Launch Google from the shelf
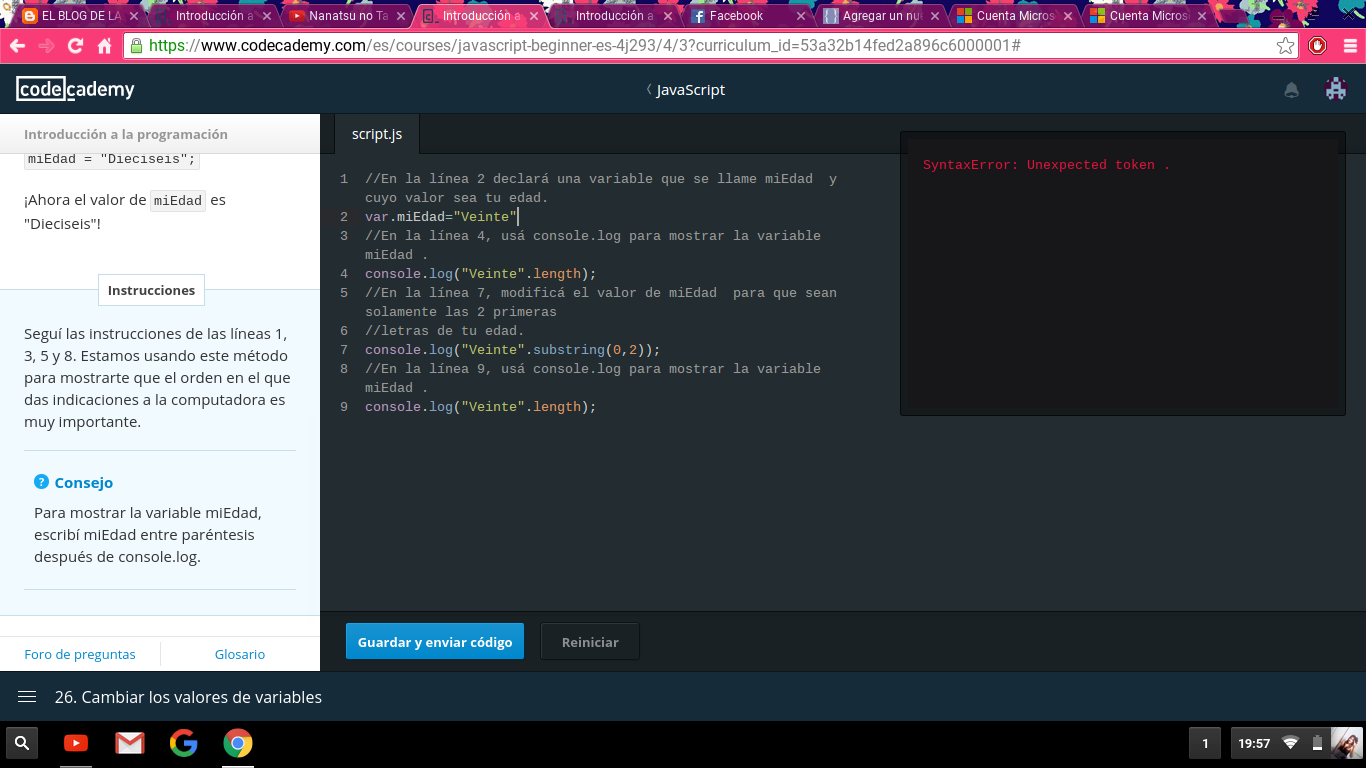This screenshot has width=1366, height=768. coord(184,743)
